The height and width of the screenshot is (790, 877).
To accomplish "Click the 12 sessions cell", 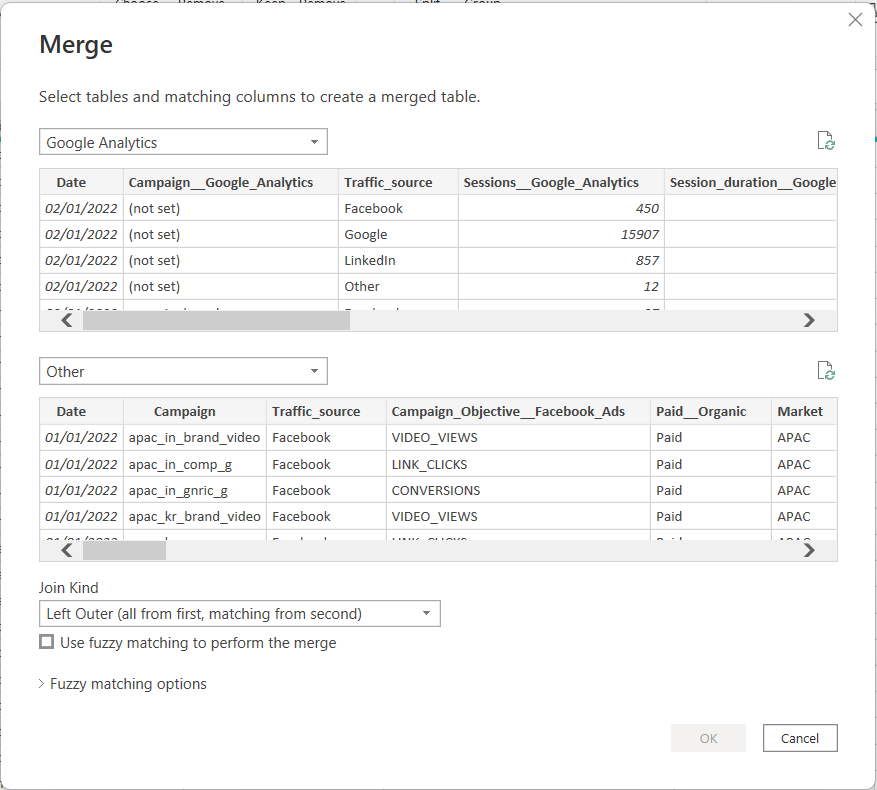I will [561, 286].
